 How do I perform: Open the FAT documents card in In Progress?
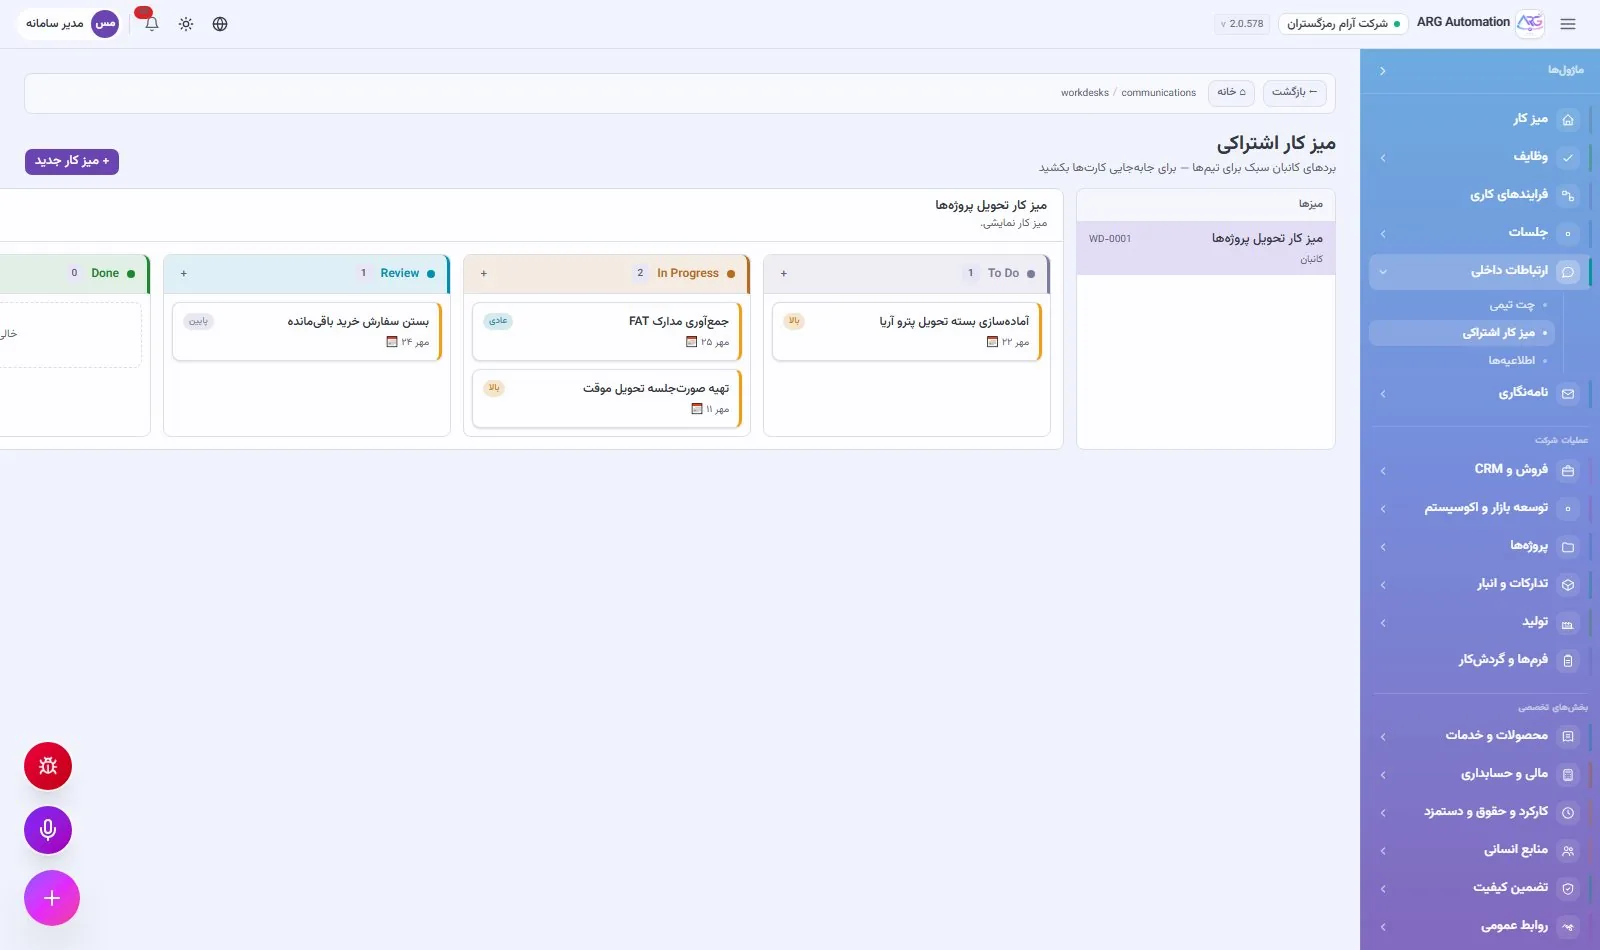pyautogui.click(x=607, y=331)
